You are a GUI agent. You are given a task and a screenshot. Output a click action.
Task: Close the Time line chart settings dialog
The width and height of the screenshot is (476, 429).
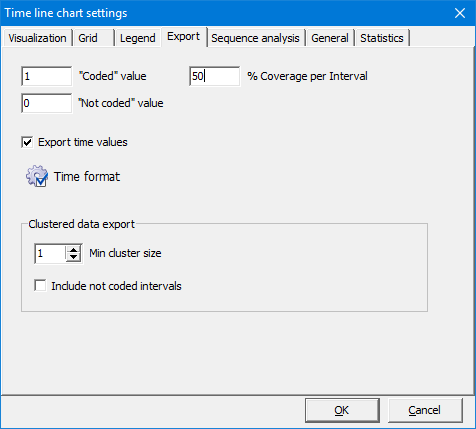460,13
